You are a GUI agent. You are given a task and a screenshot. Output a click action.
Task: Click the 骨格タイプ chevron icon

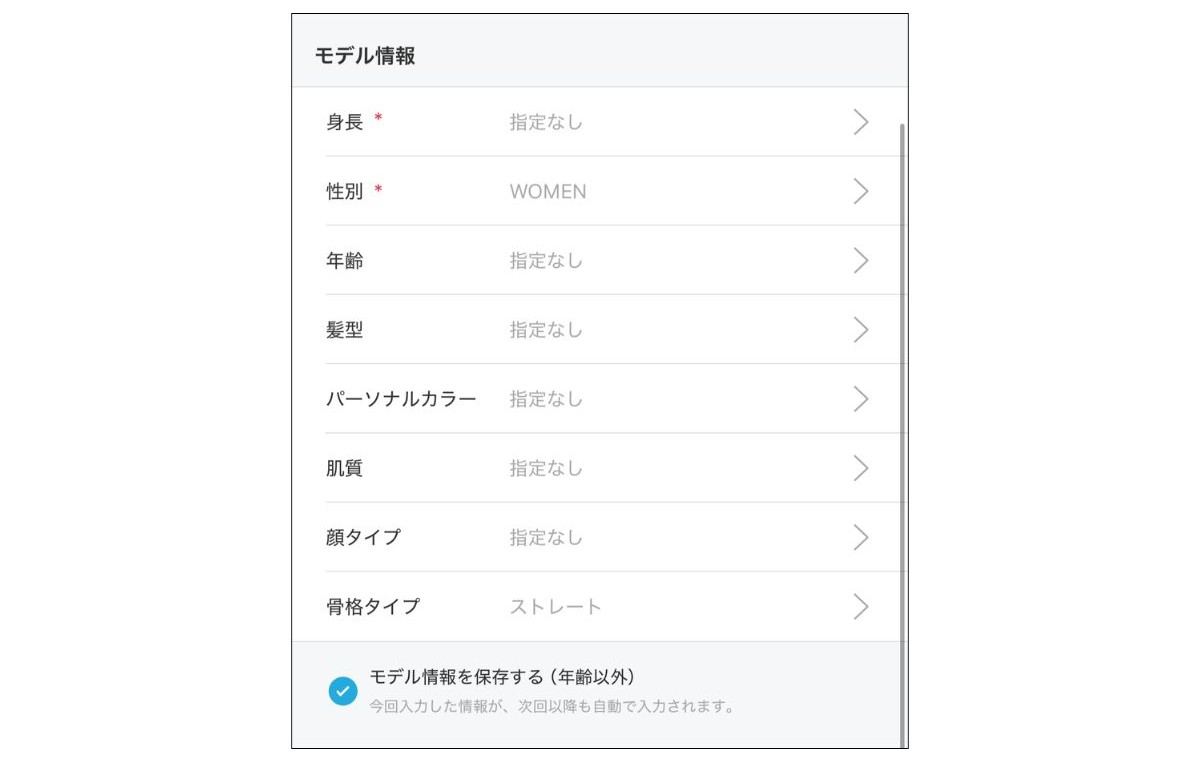[860, 607]
